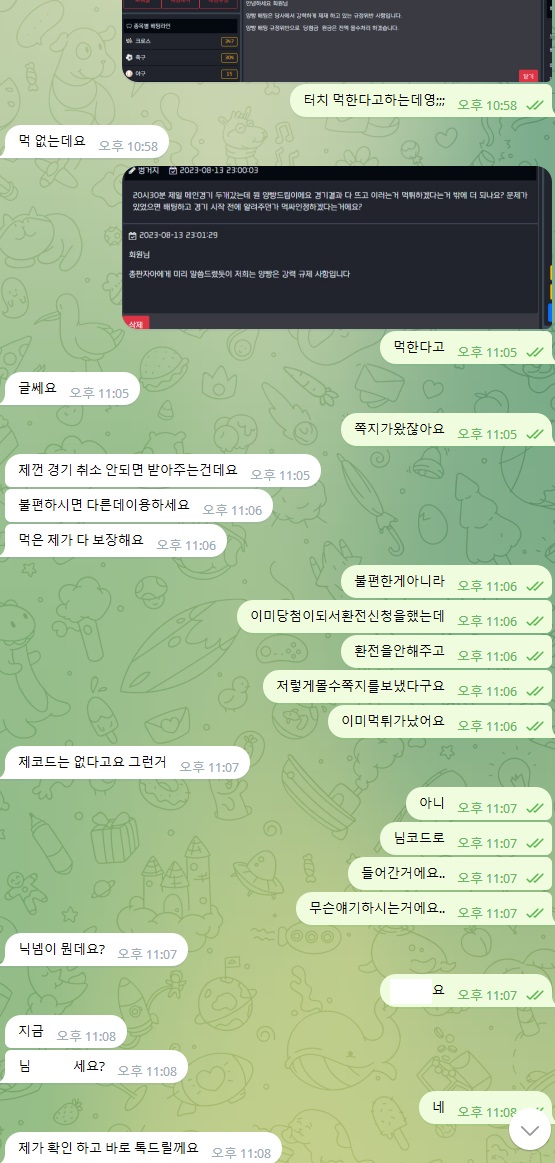Select the '제가 확인 하고 바로 톡드릴께요' message
The image size is (555, 1163).
coord(141,1148)
